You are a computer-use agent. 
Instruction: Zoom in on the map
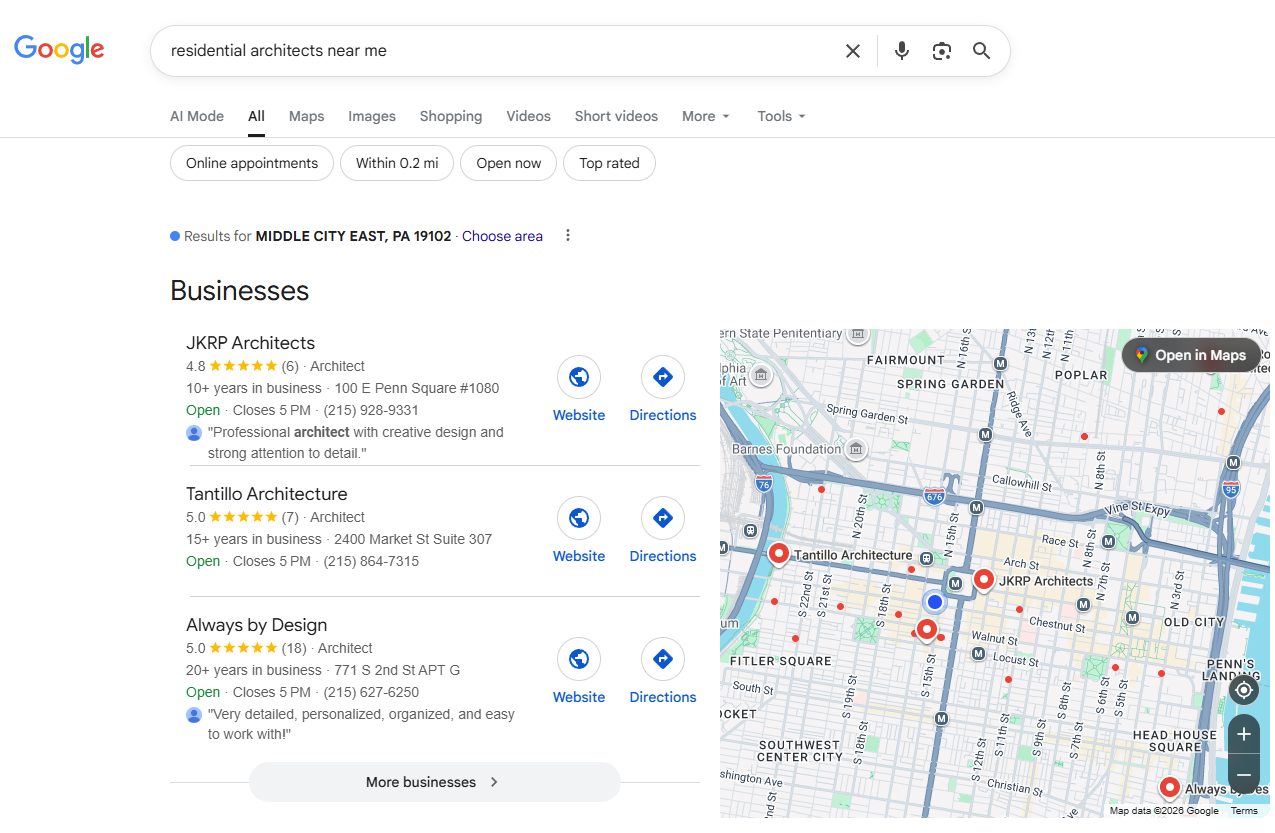pos(1243,734)
